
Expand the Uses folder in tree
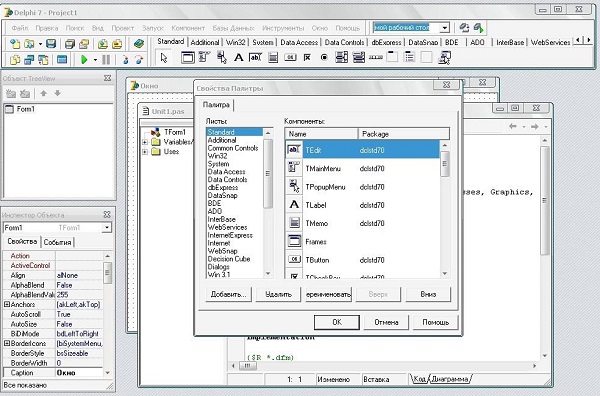pyautogui.click(x=145, y=152)
